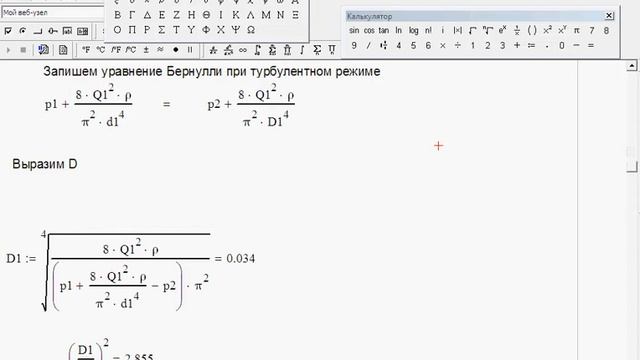Image resolution: width=640 pixels, height=360 pixels.
Task: Insert capital Gamma Γ Greek letter
Action: (x=132, y=15)
